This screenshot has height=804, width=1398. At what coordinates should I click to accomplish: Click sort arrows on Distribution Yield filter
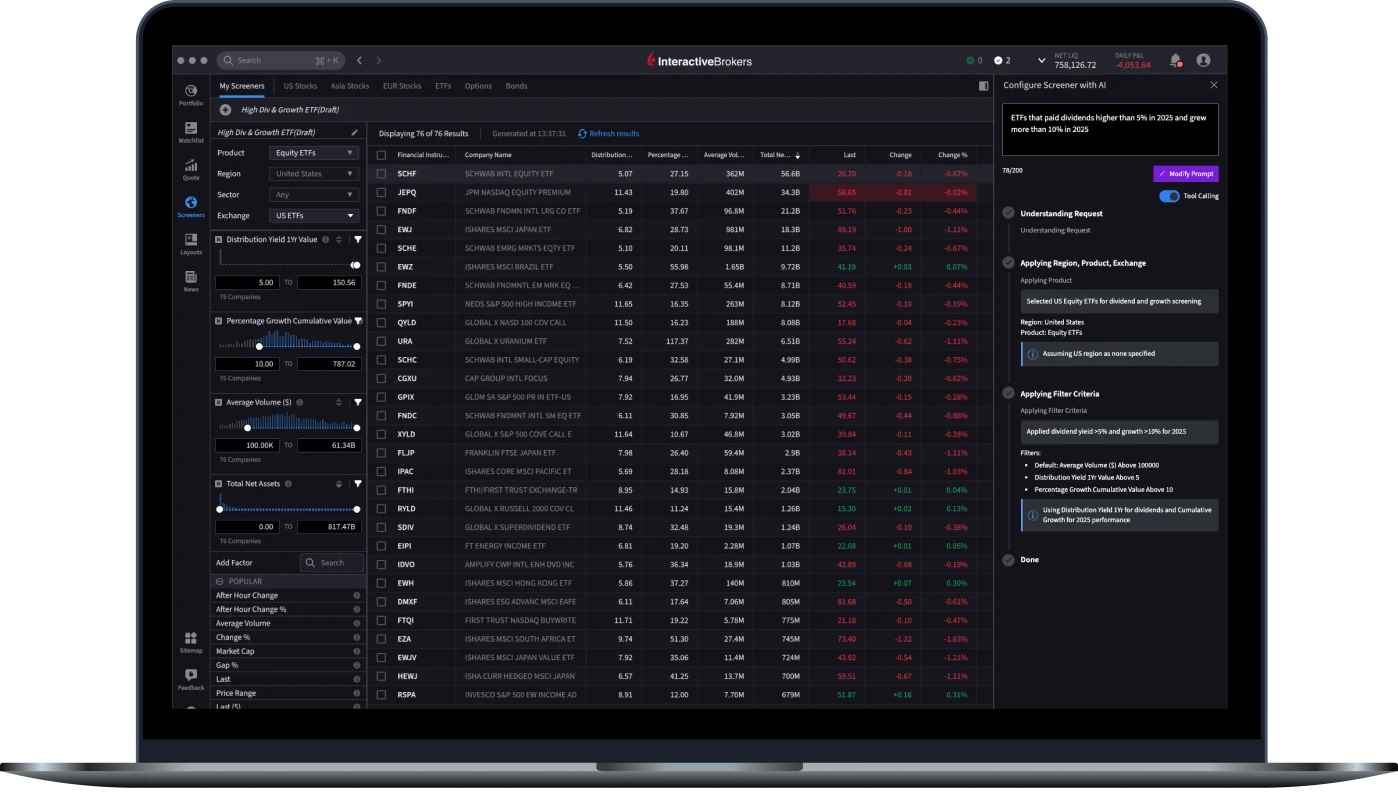(x=339, y=239)
